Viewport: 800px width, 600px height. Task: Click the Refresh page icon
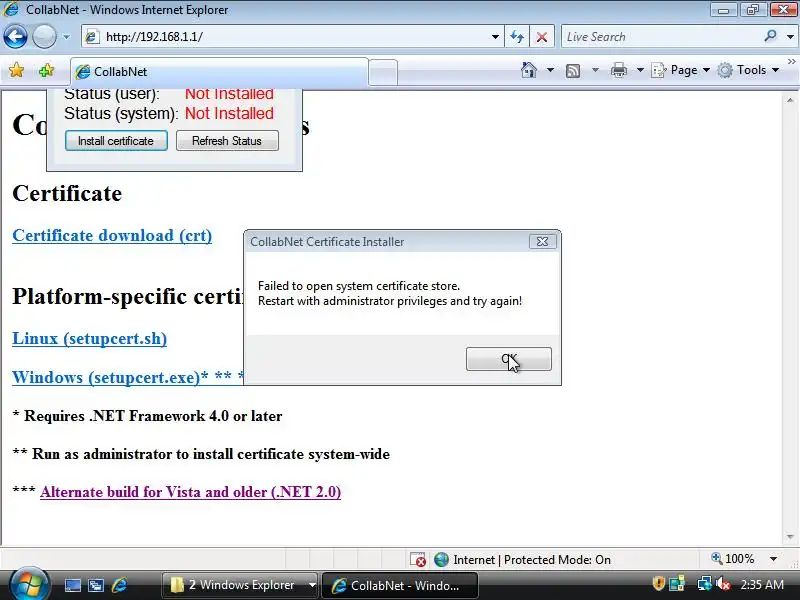[517, 37]
